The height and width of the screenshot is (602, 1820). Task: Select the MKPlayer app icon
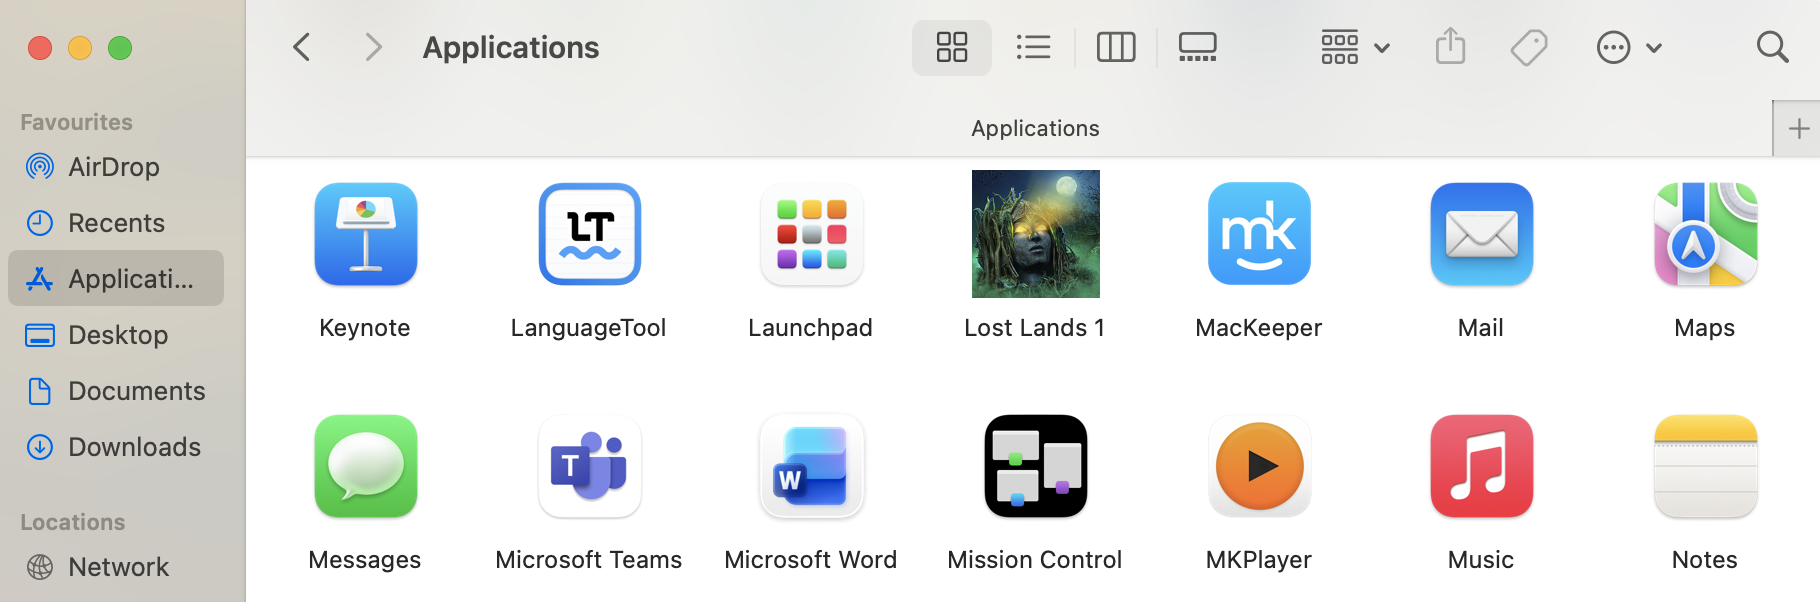(1259, 466)
